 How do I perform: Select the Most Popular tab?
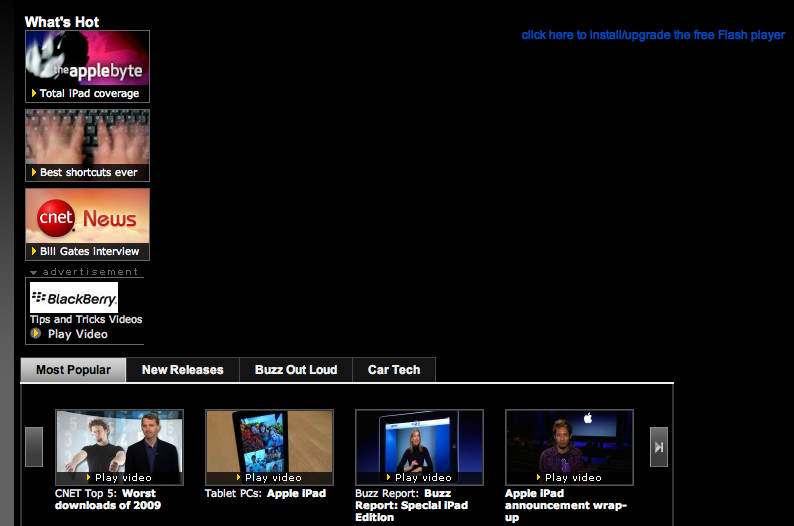tap(73, 370)
